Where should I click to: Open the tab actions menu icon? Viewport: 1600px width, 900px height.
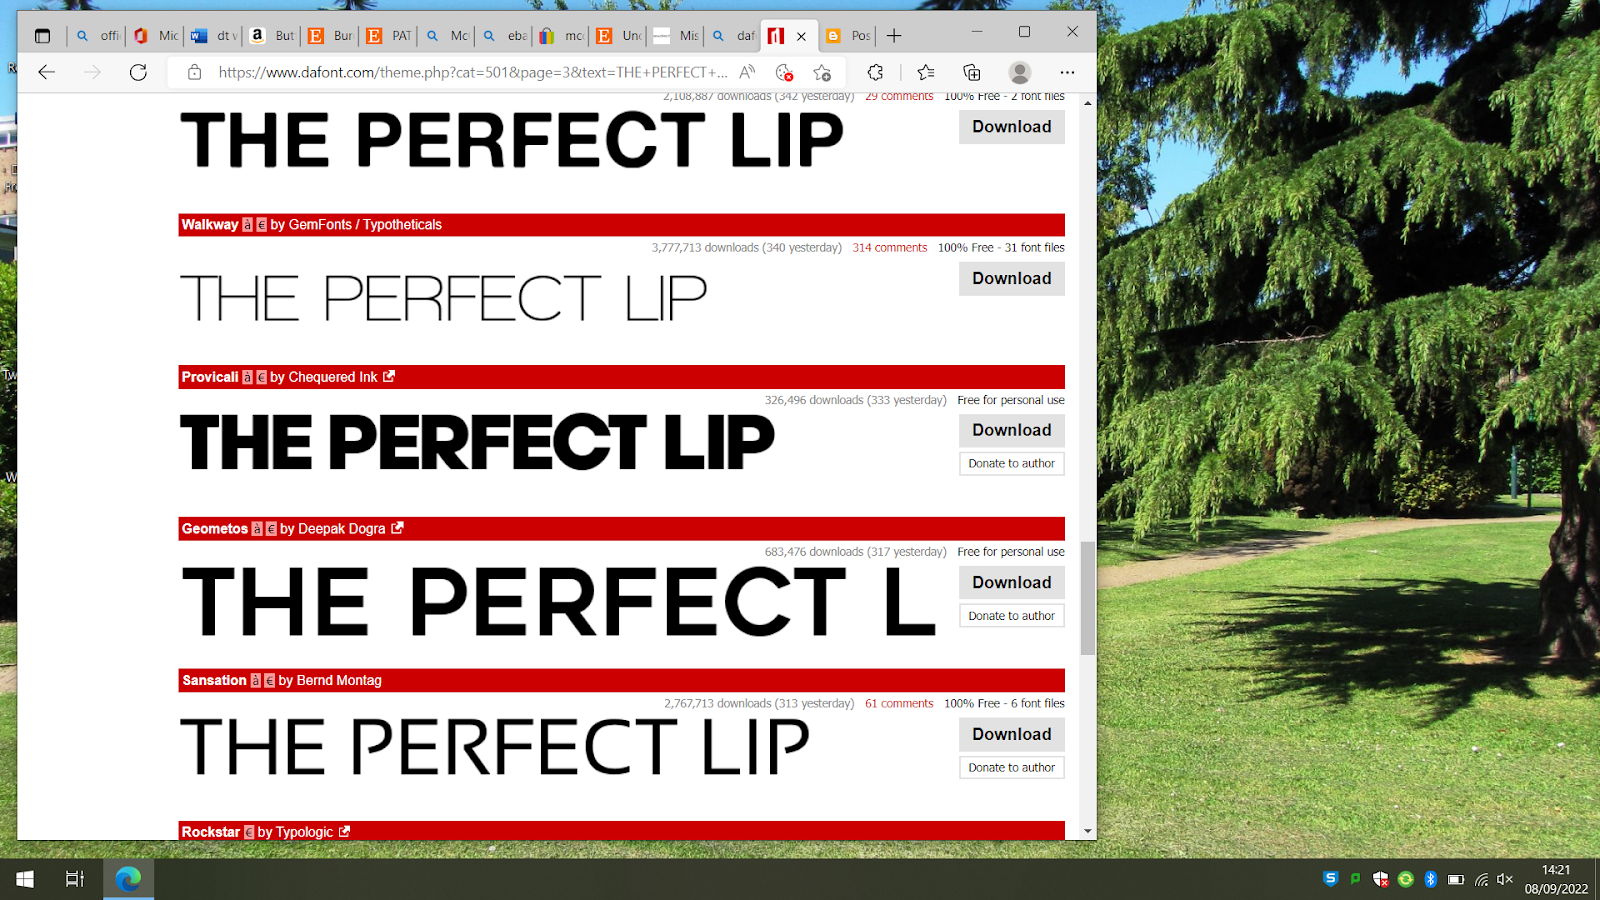(x=42, y=36)
